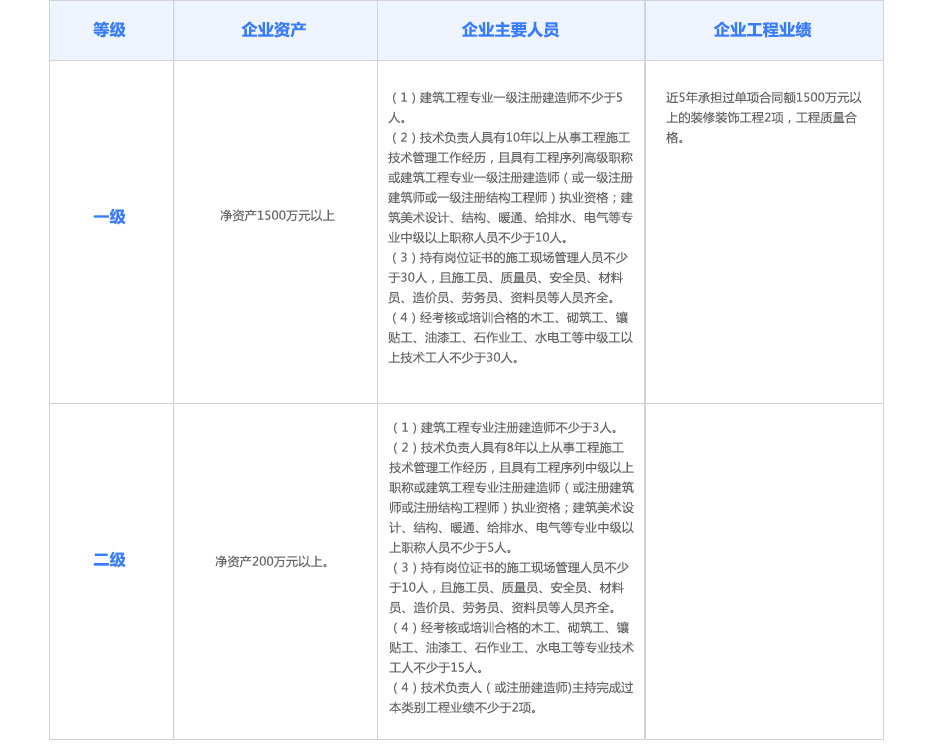Select the "企业资产" column header
This screenshot has height=746, width=932.
click(x=274, y=30)
